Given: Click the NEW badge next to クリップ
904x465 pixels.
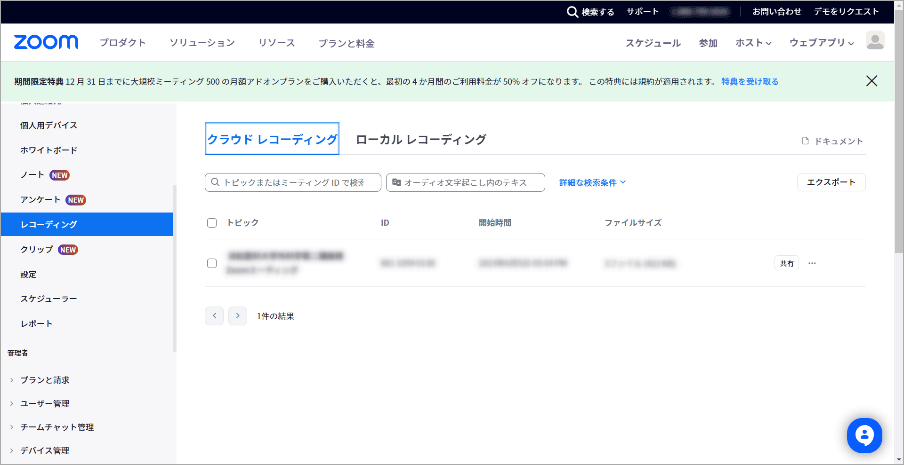Looking at the screenshot, I should [68, 249].
